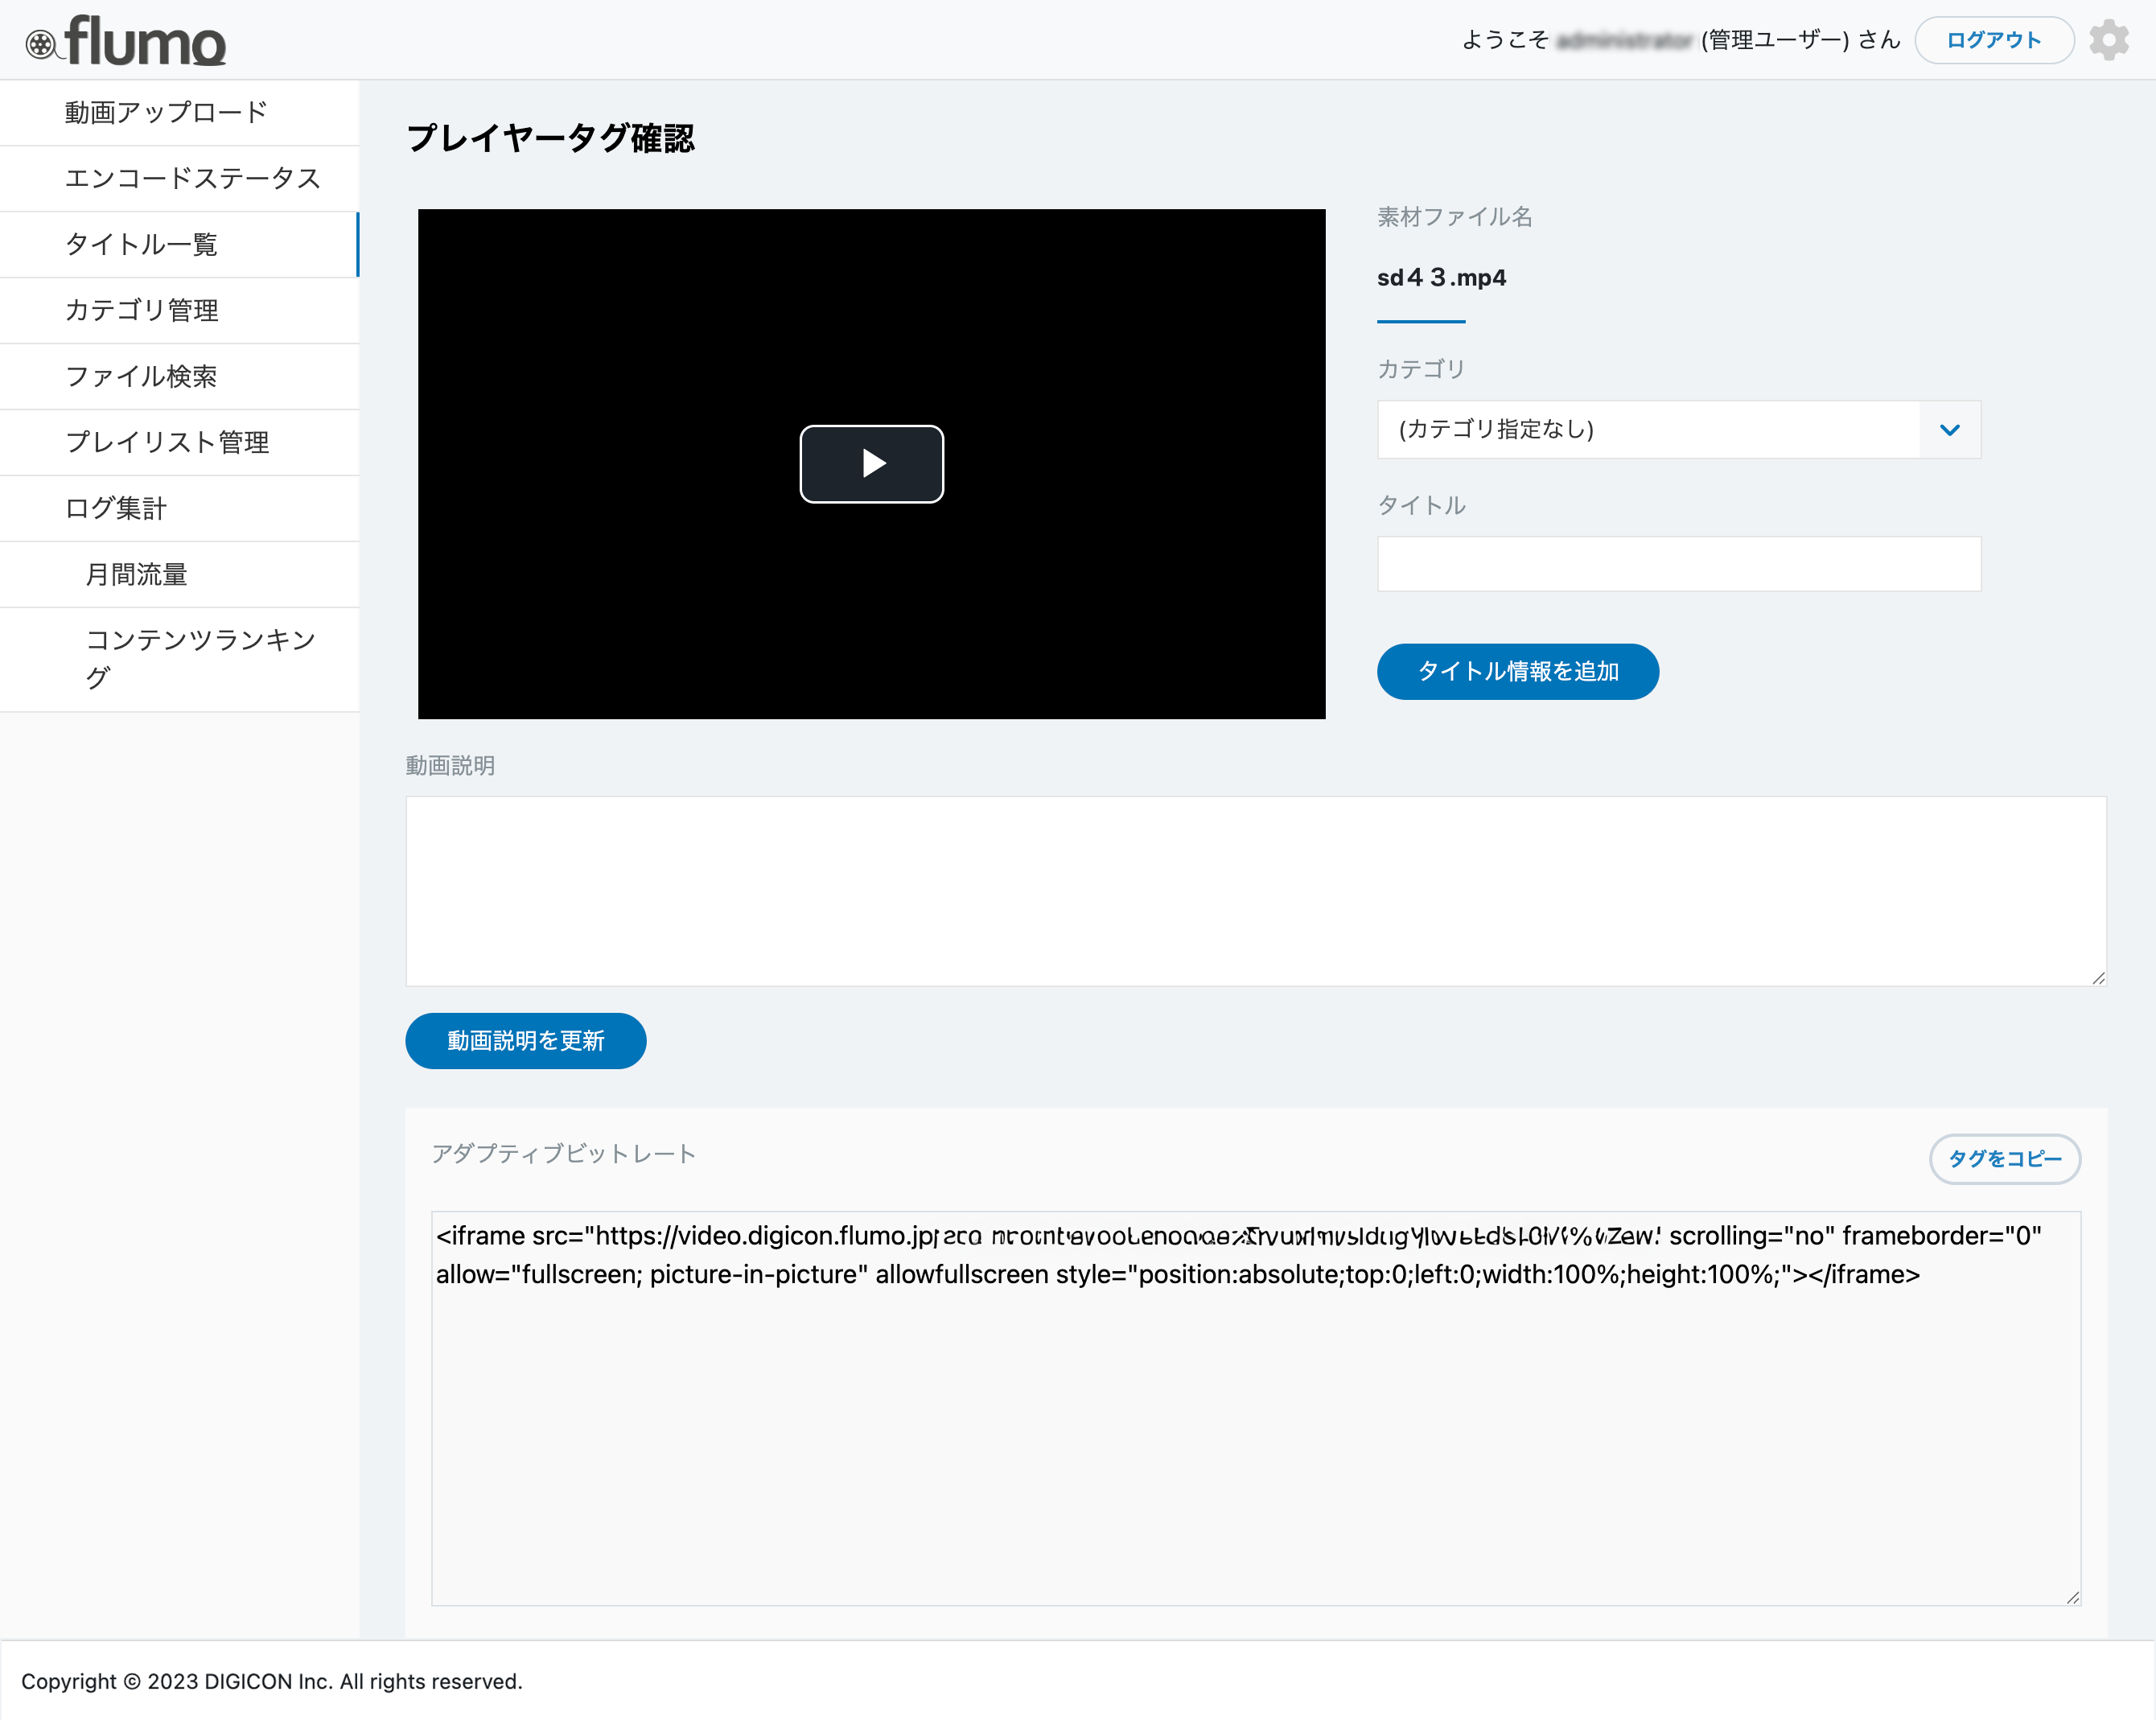Open カテゴリ管理 menu item
Viewport: 2156px width, 1720px height.
180,311
